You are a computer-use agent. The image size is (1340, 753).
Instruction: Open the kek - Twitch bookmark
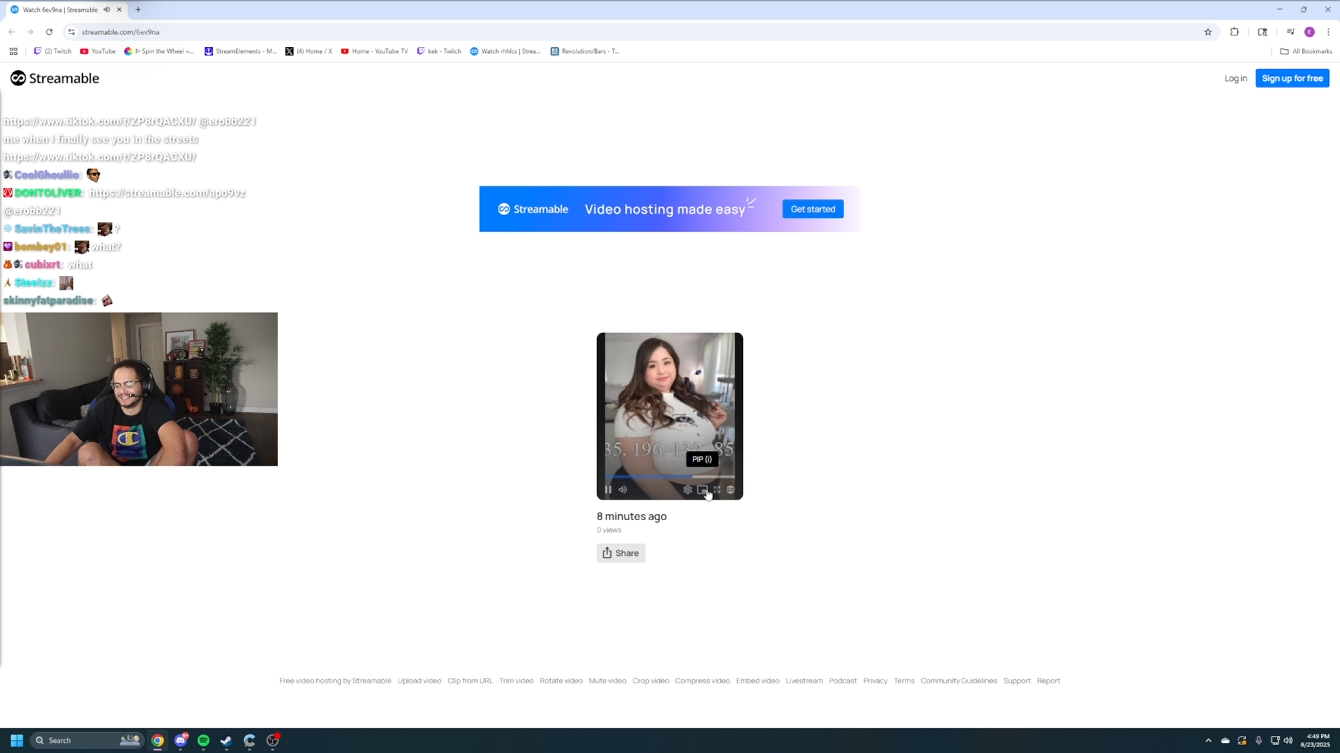pyautogui.click(x=439, y=51)
